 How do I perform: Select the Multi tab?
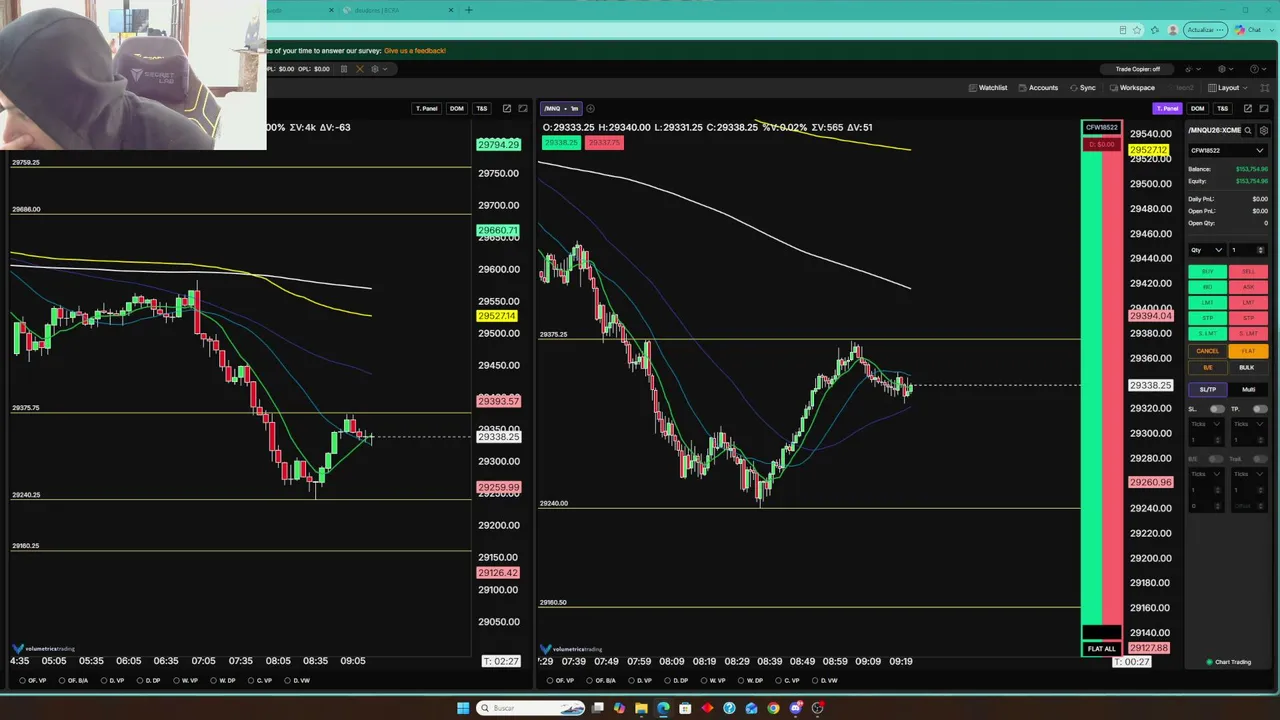[x=1248, y=389]
